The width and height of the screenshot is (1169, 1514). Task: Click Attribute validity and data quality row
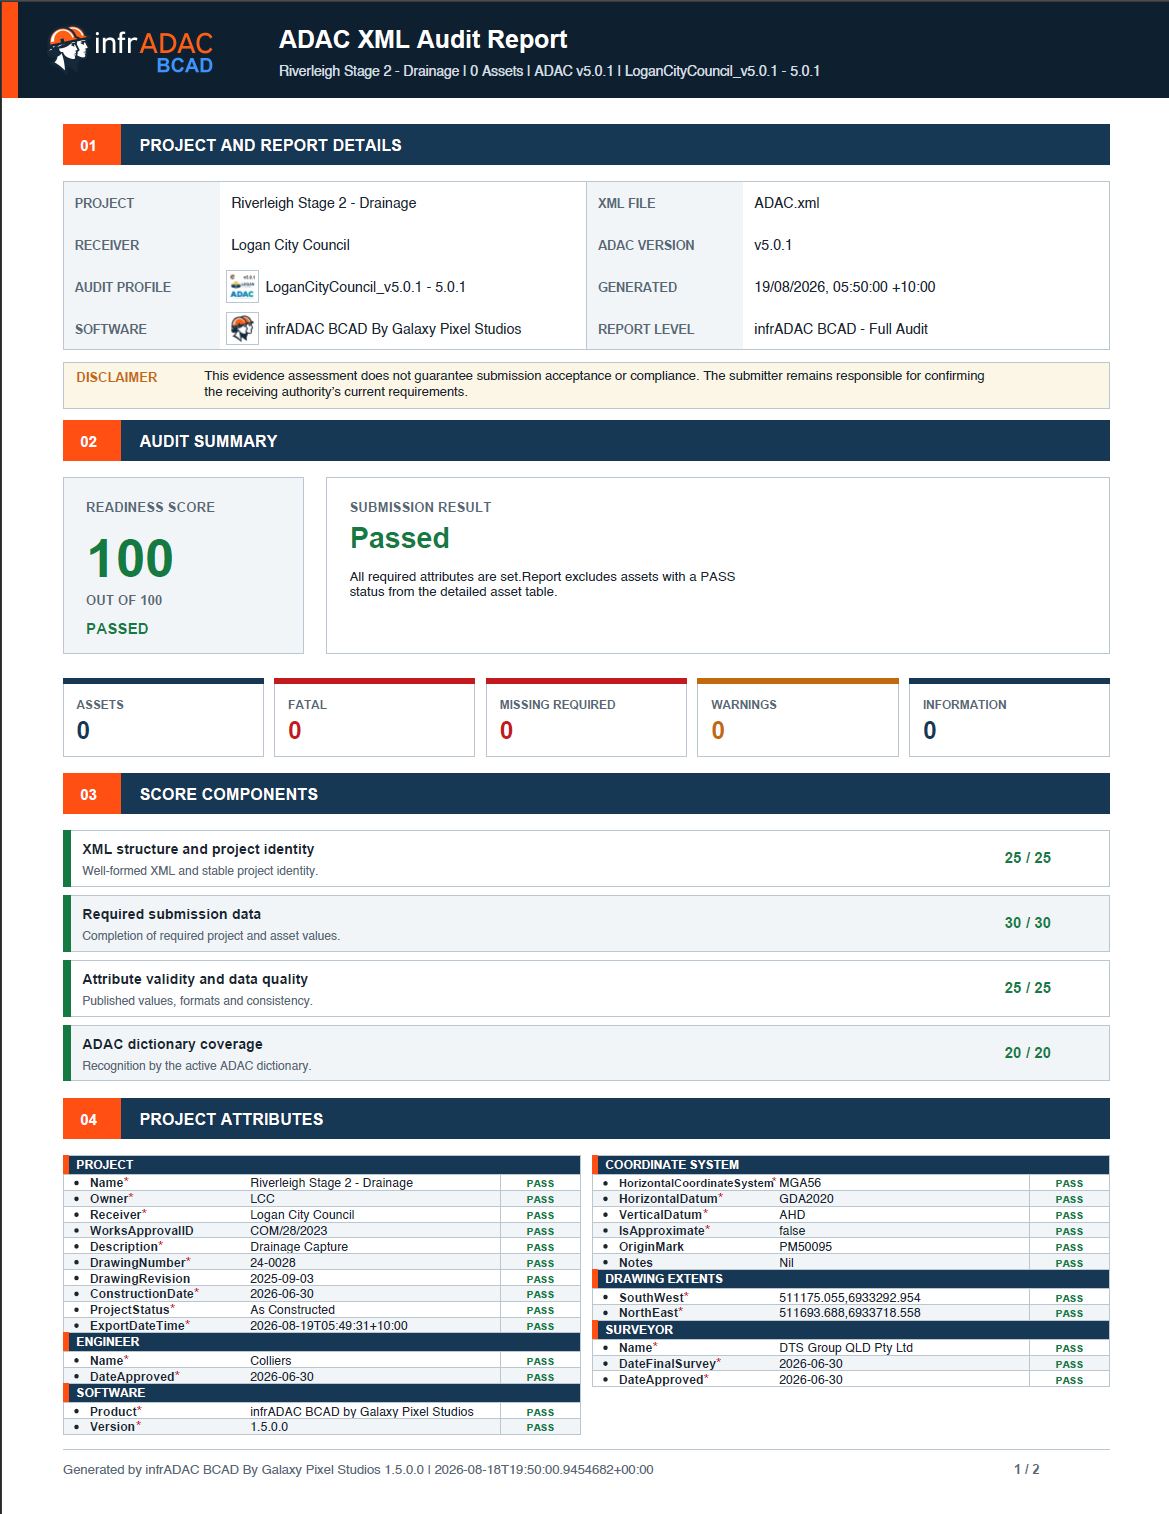click(586, 988)
